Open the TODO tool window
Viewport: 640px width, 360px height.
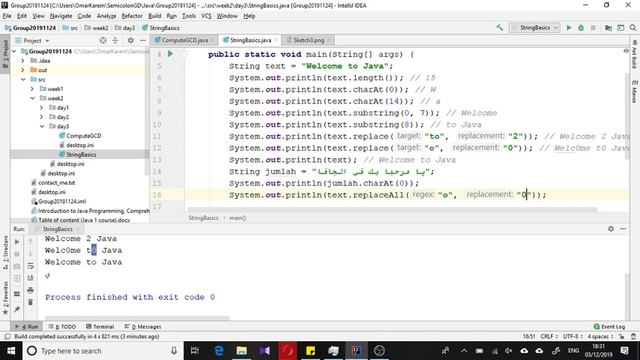(x=62, y=327)
